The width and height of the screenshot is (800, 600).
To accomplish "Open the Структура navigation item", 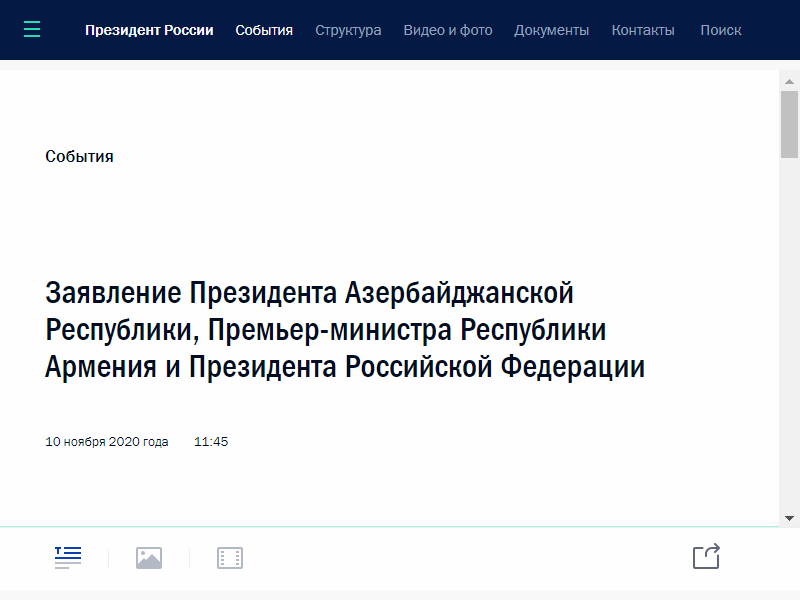I will 348,30.
